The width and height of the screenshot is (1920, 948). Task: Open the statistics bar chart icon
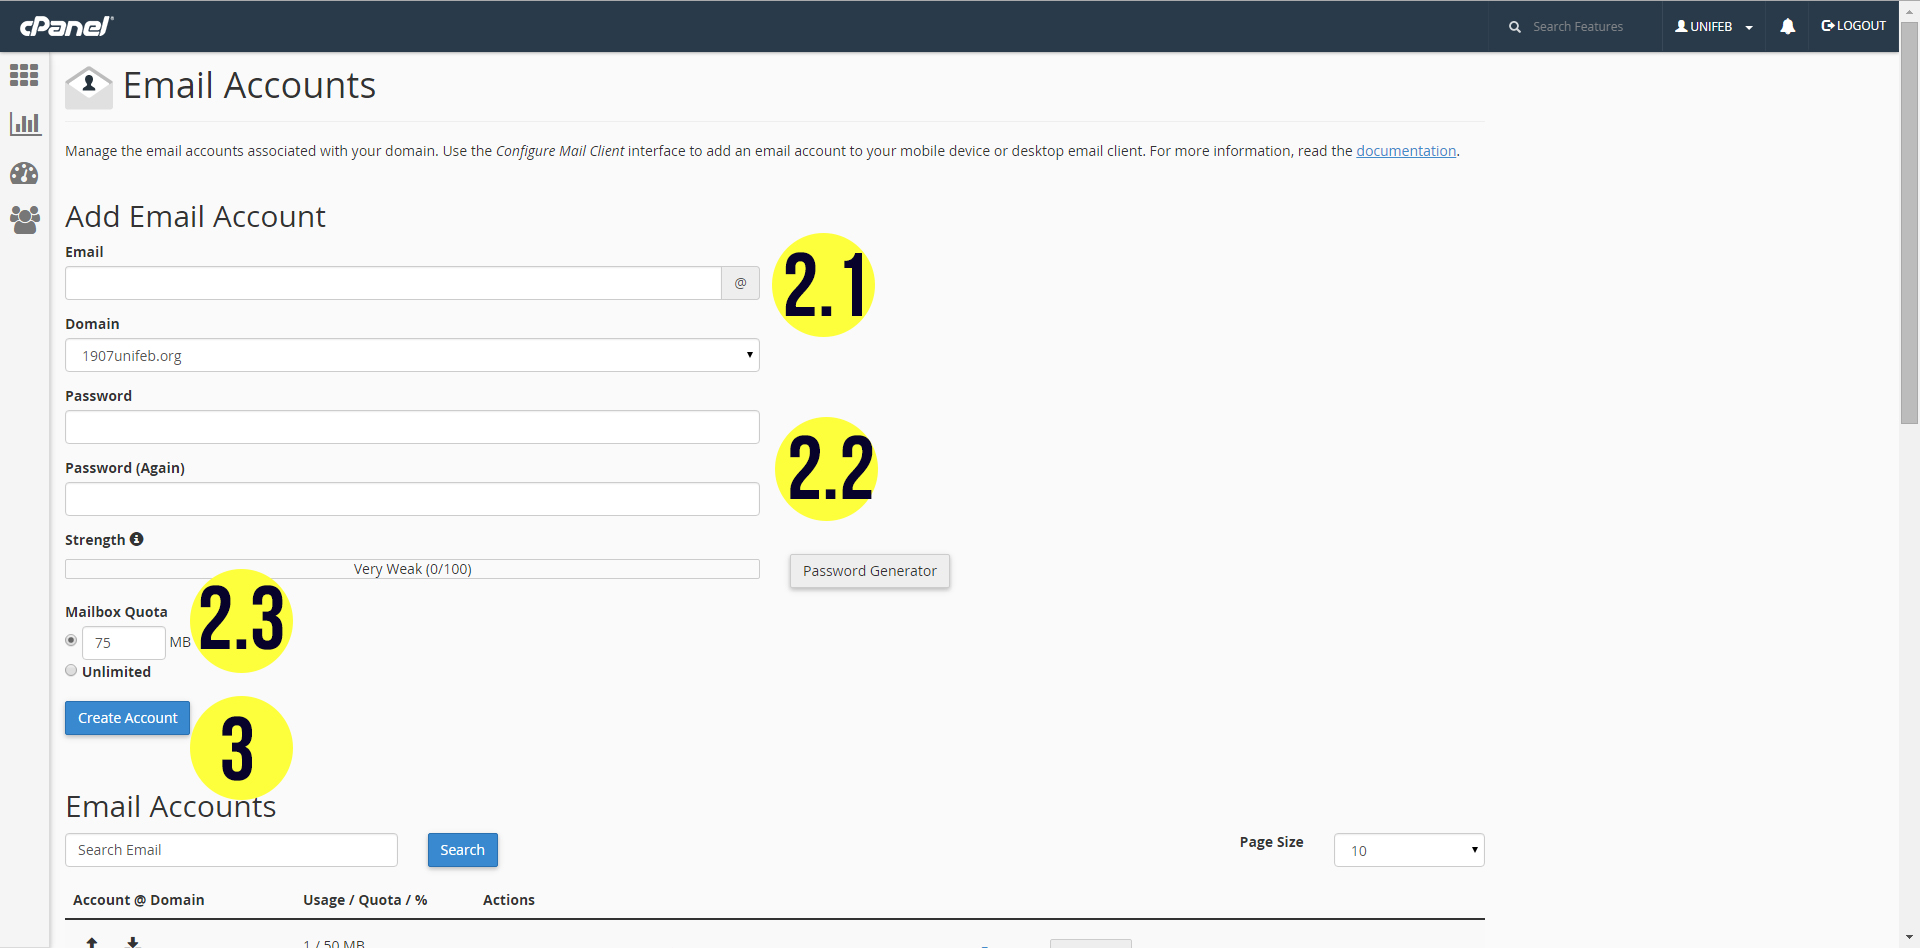click(24, 124)
